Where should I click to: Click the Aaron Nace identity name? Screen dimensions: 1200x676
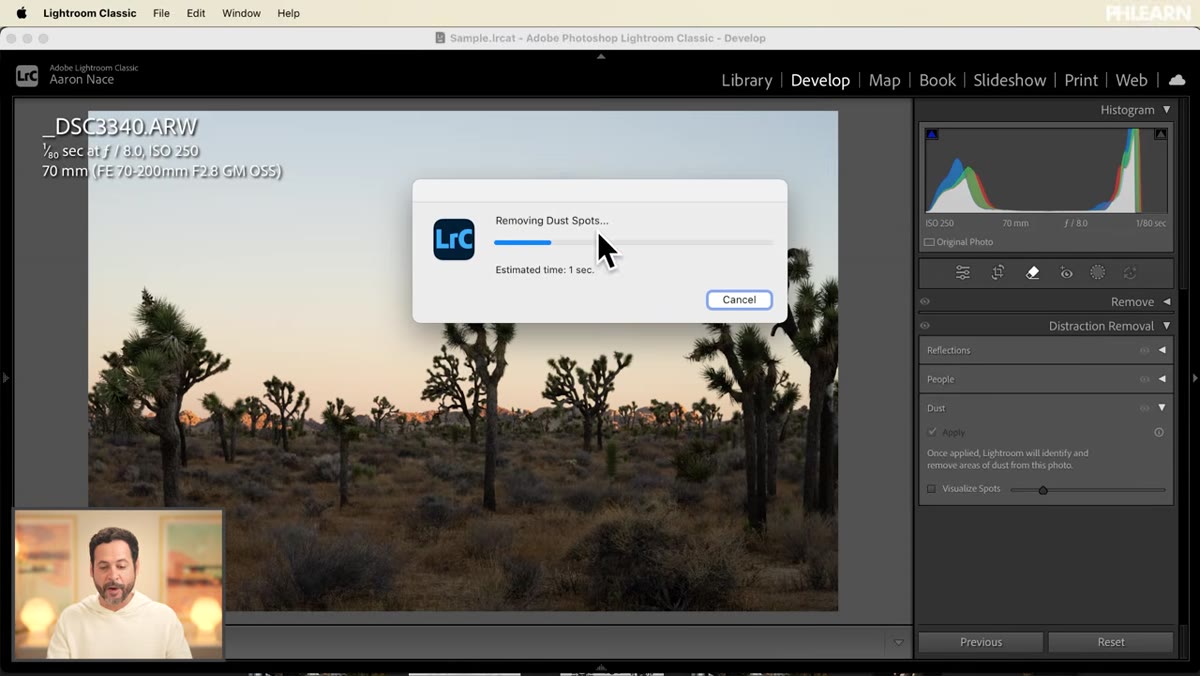click(82, 80)
